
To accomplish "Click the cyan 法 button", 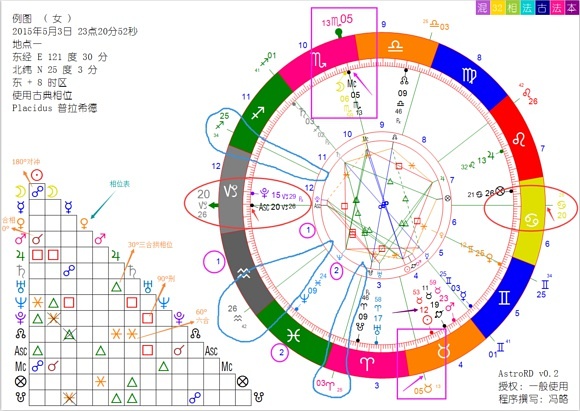I will (x=527, y=7).
